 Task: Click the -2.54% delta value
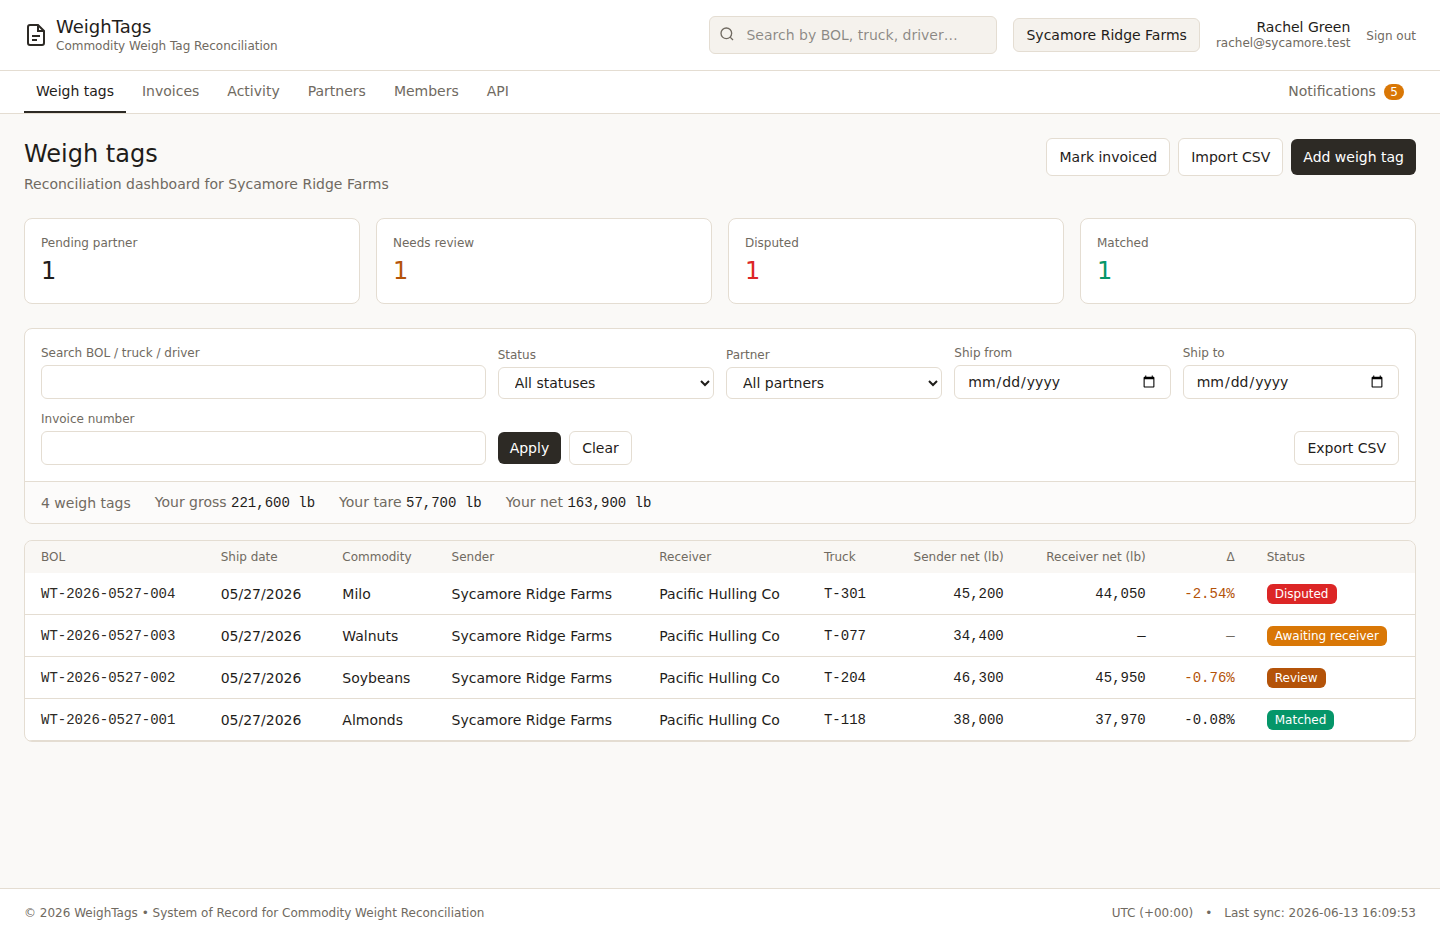[x=1210, y=594]
